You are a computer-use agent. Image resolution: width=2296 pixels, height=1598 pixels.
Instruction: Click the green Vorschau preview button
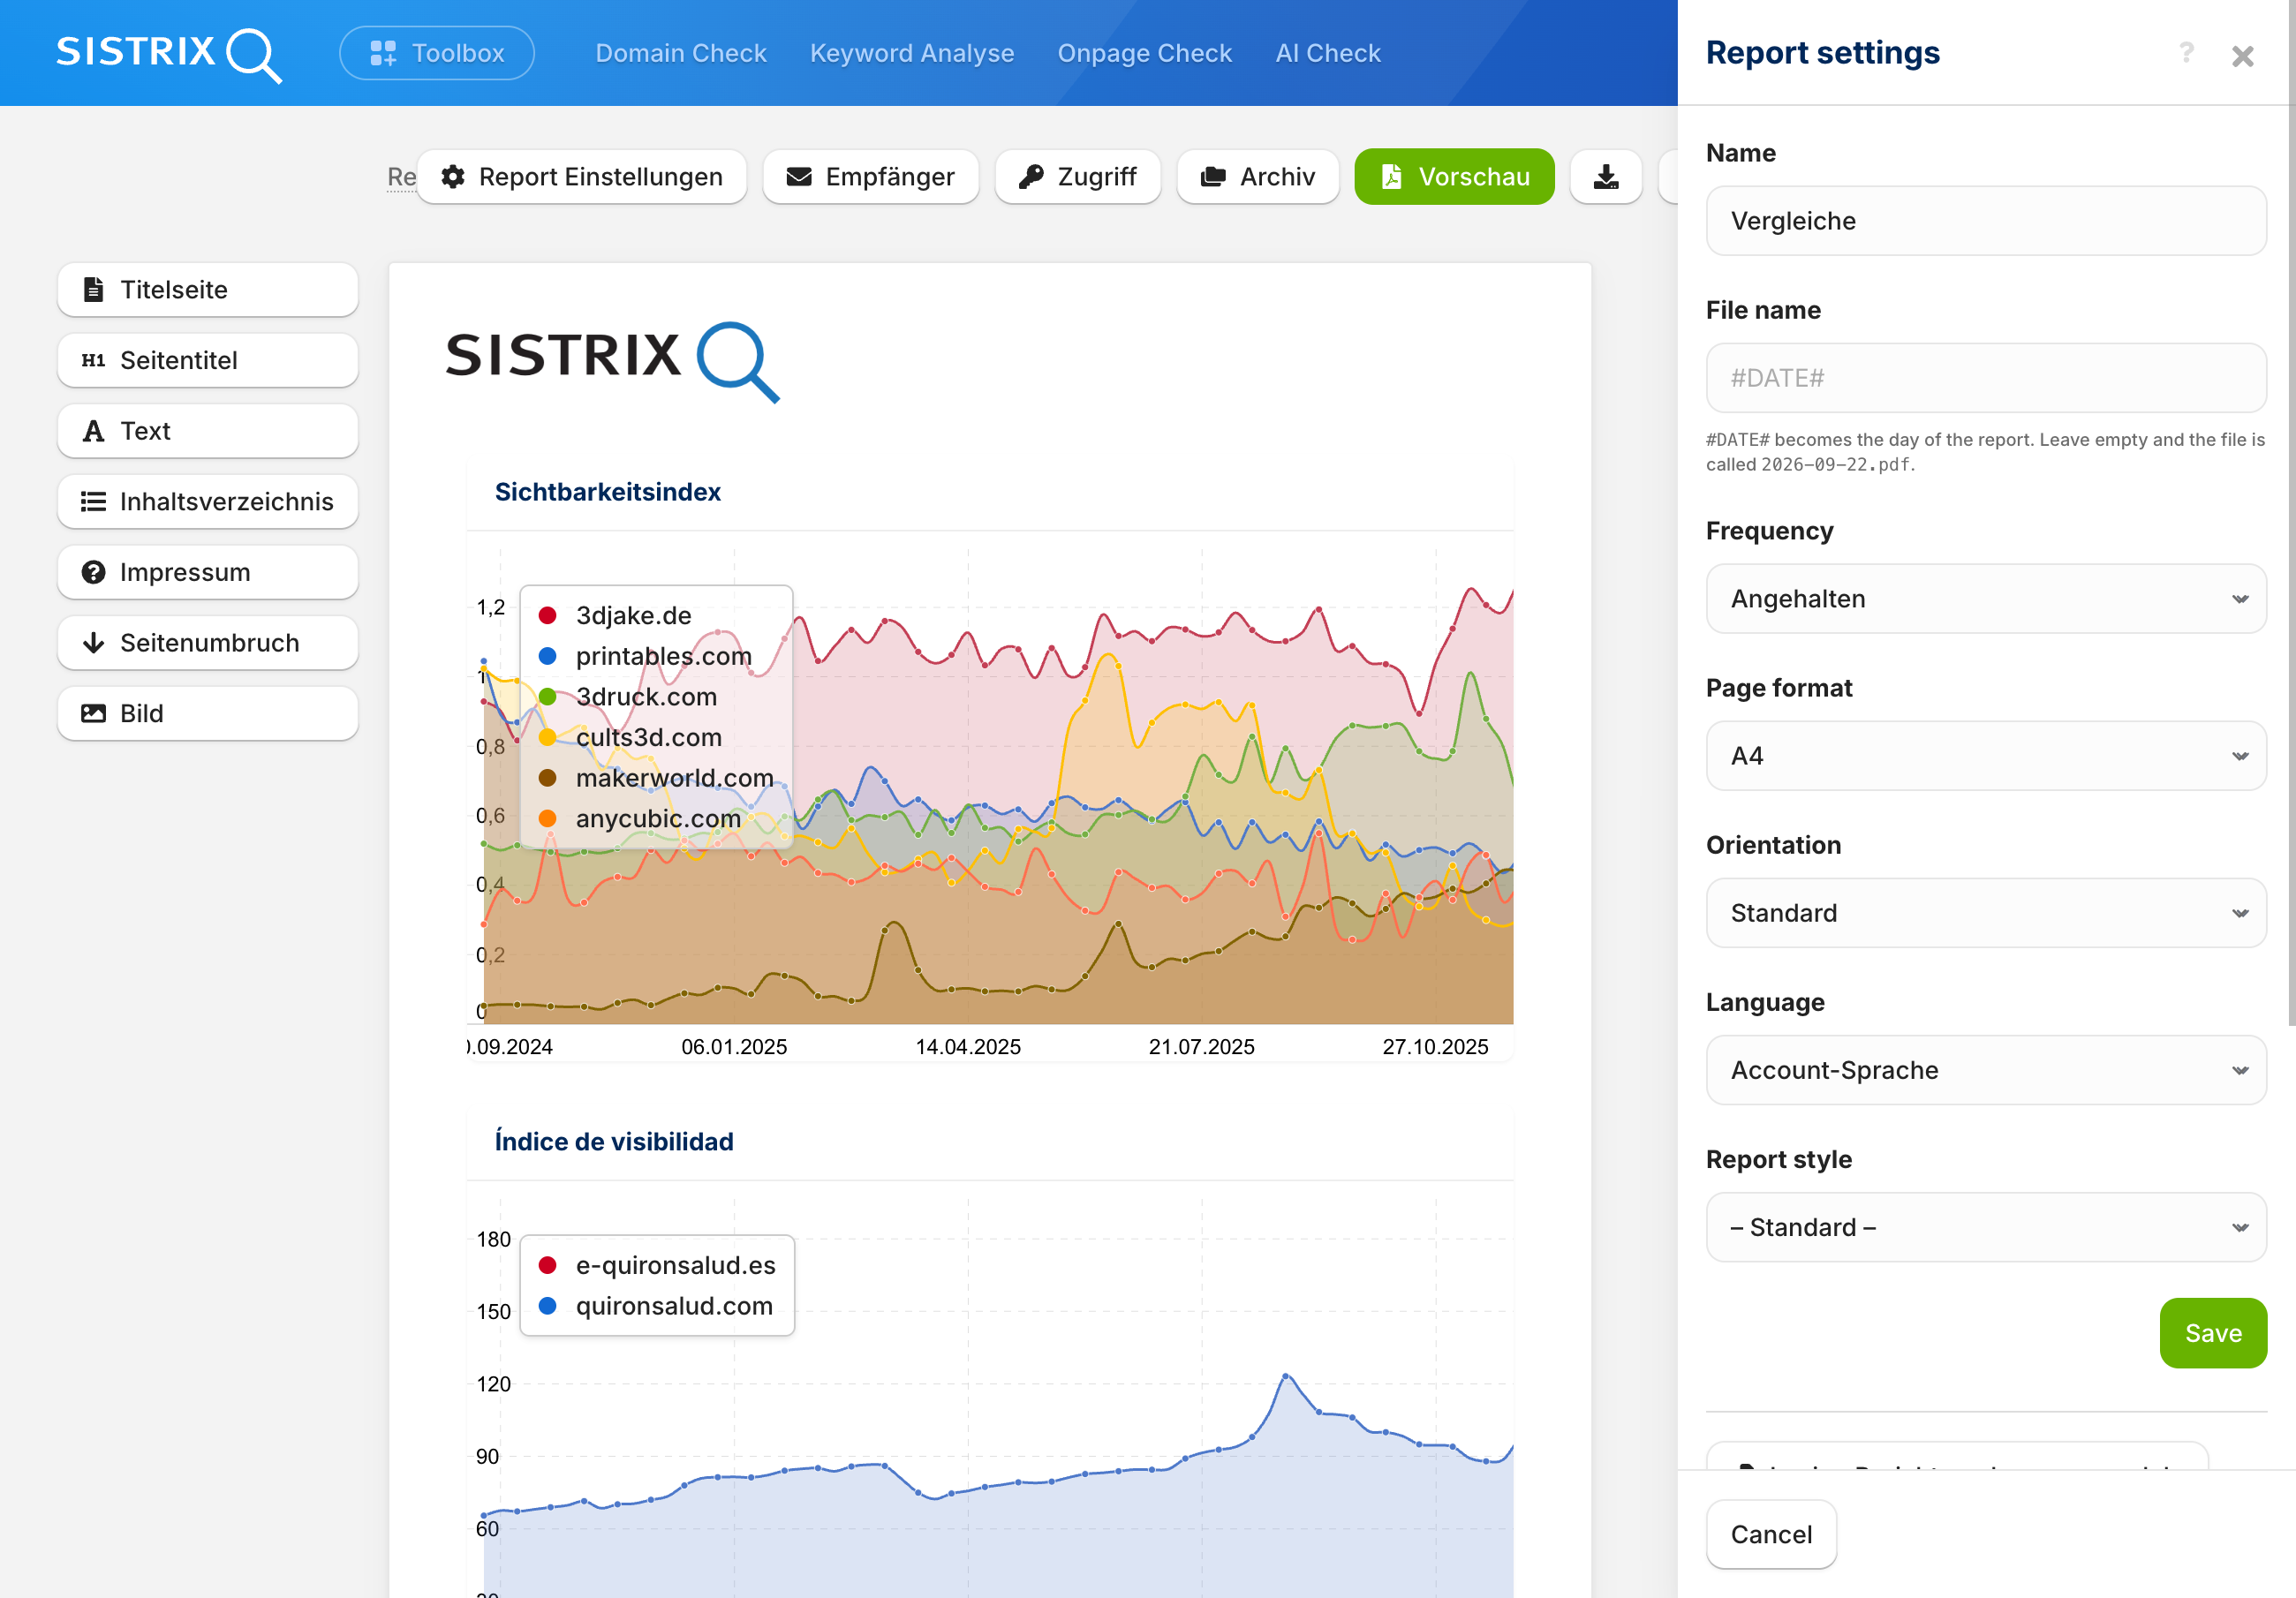(x=1455, y=177)
